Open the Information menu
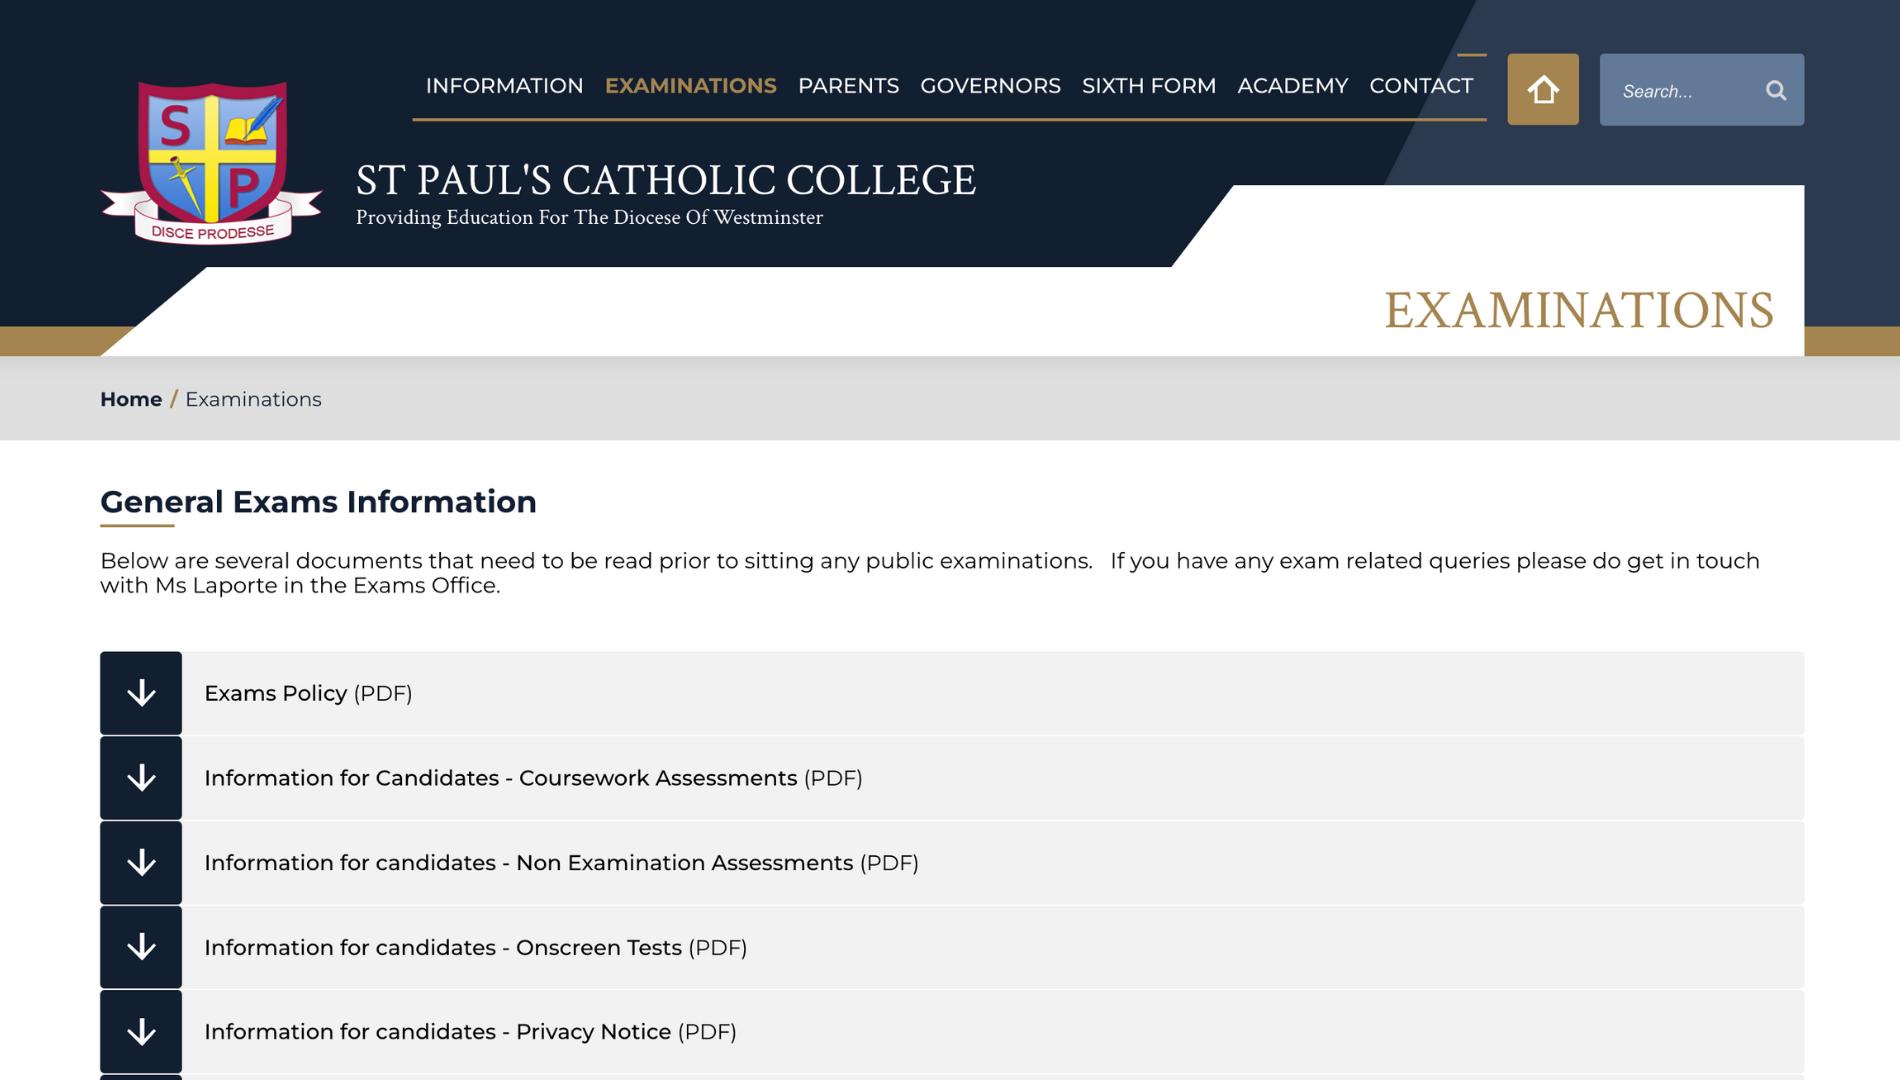Image resolution: width=1900 pixels, height=1080 pixels. (504, 86)
